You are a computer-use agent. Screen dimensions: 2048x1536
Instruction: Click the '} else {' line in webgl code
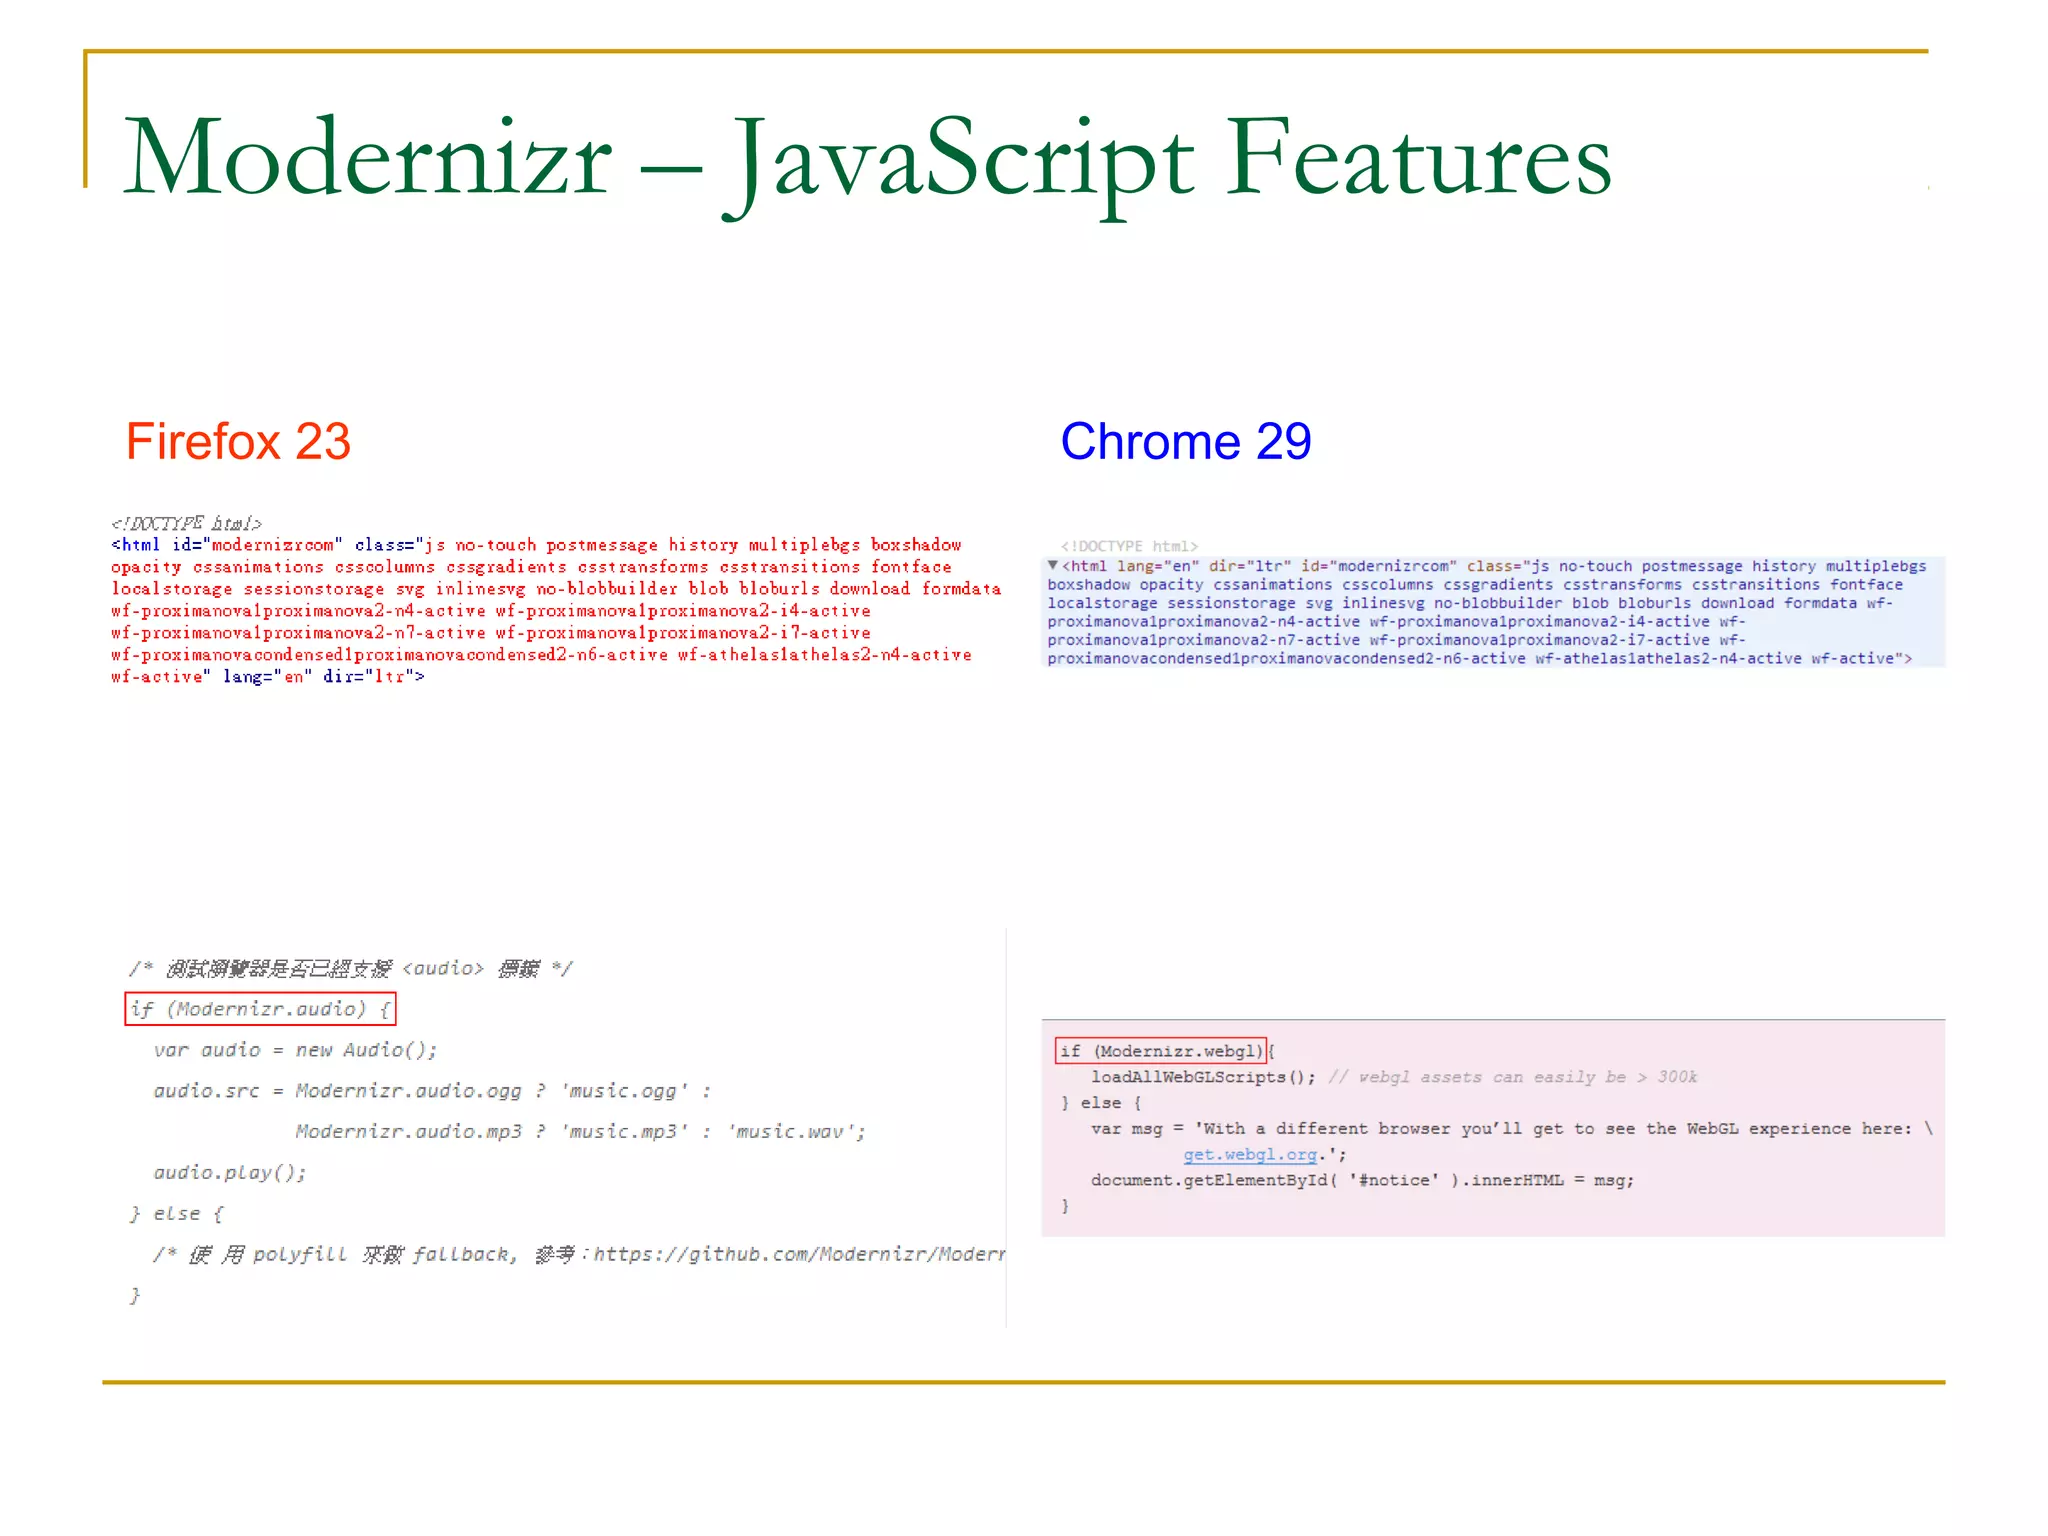(1101, 1103)
